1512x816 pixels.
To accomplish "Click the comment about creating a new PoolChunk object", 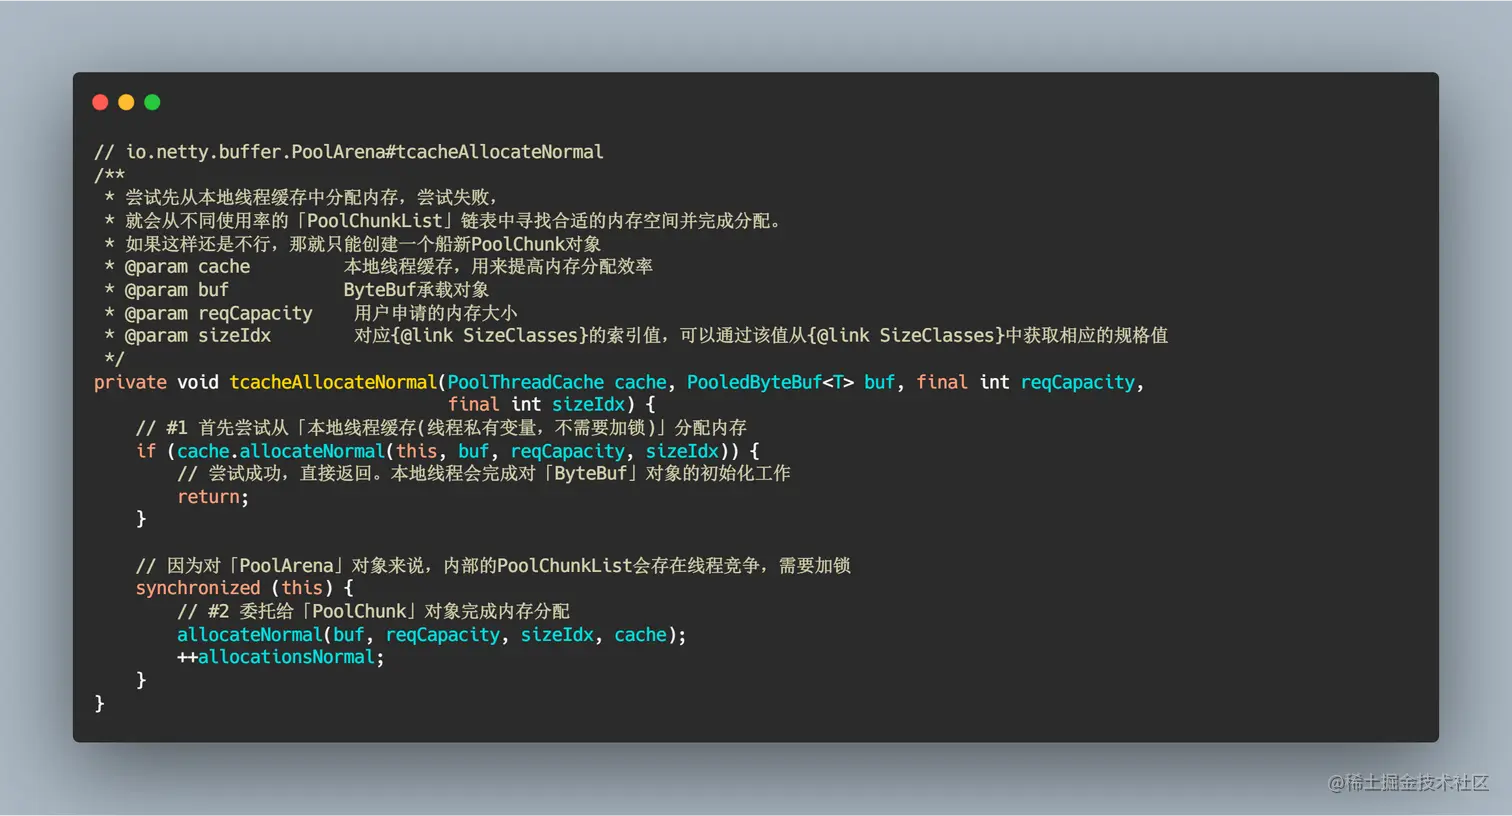I will click(x=352, y=244).
